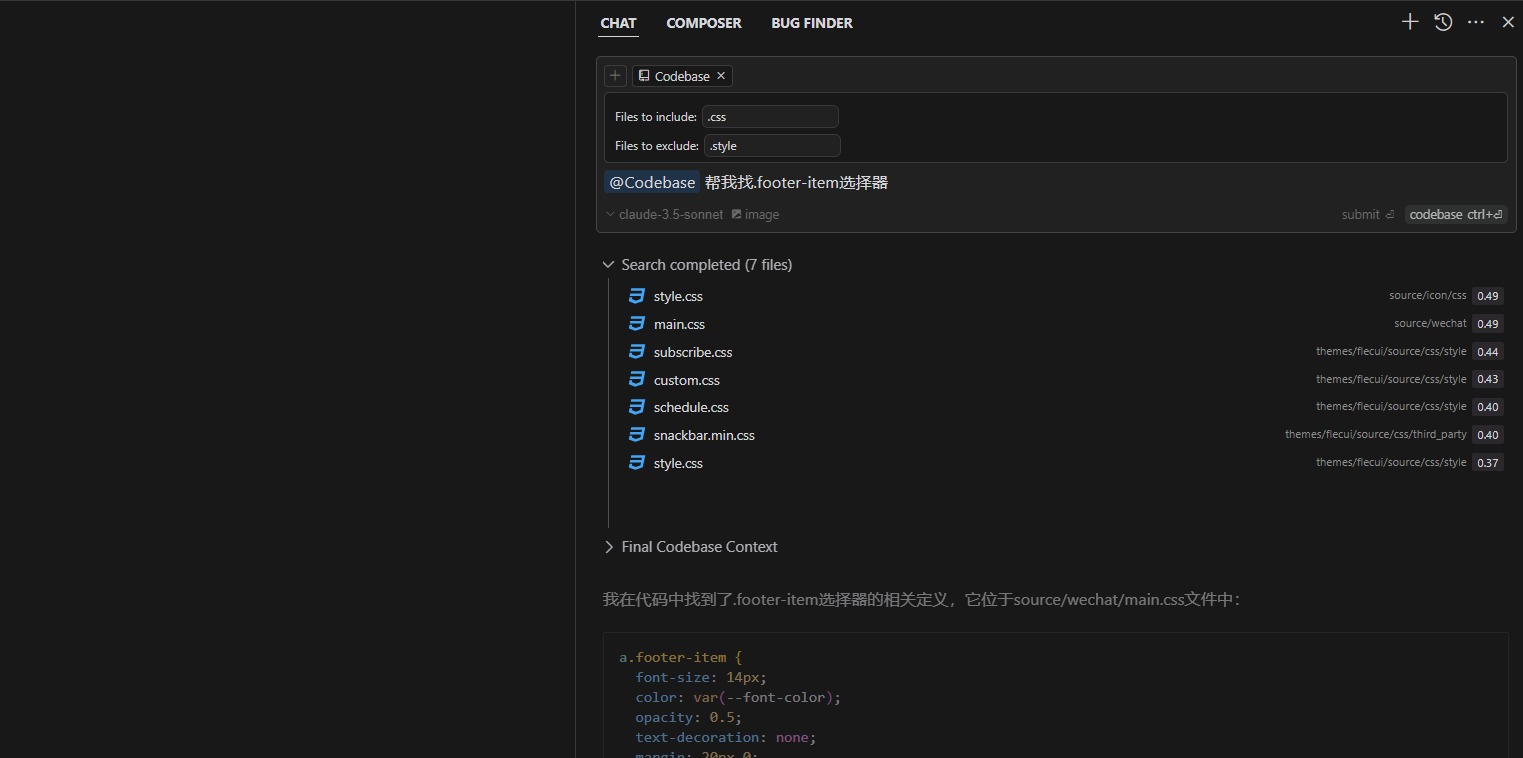1523x758 pixels.
Task: Open the more options ellipsis menu
Action: click(x=1476, y=22)
